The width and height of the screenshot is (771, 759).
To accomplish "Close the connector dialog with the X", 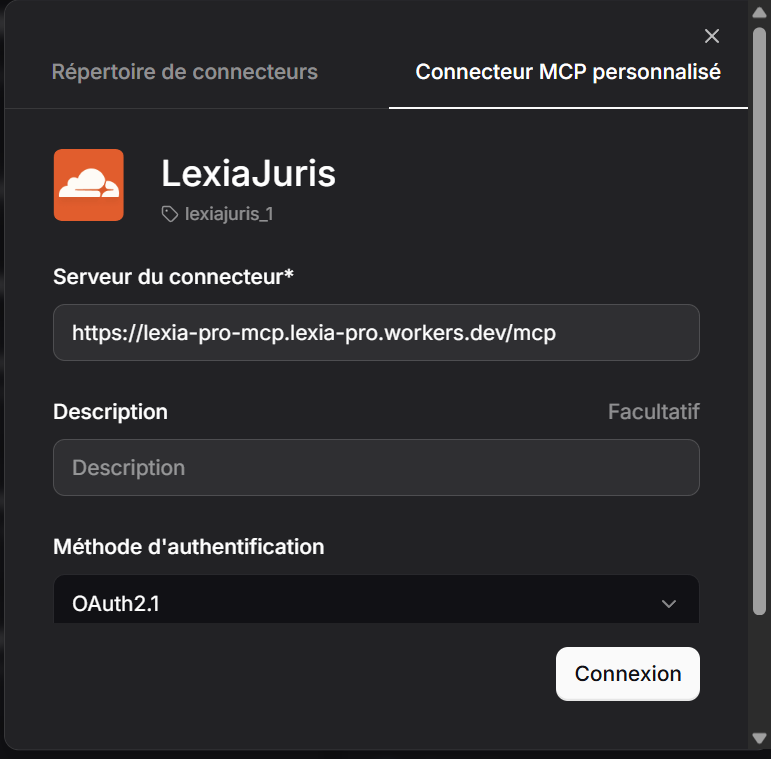I will [712, 36].
